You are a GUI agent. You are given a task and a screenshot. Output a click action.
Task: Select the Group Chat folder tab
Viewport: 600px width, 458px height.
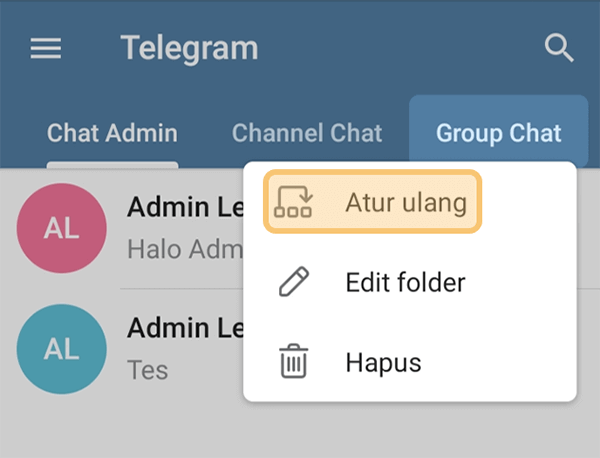point(499,132)
